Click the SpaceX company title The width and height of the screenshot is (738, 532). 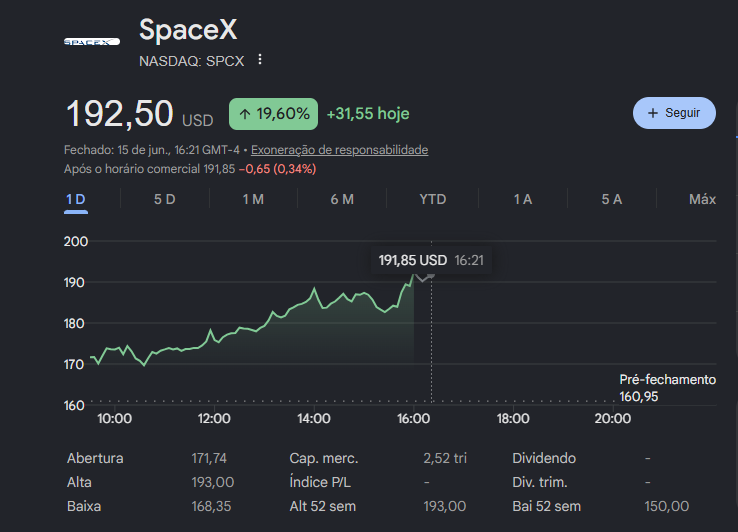coord(188,30)
